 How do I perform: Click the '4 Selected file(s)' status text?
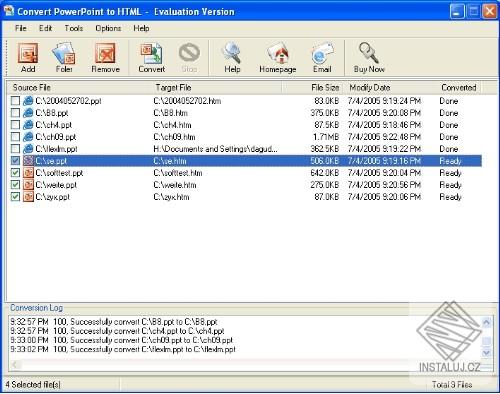33,384
